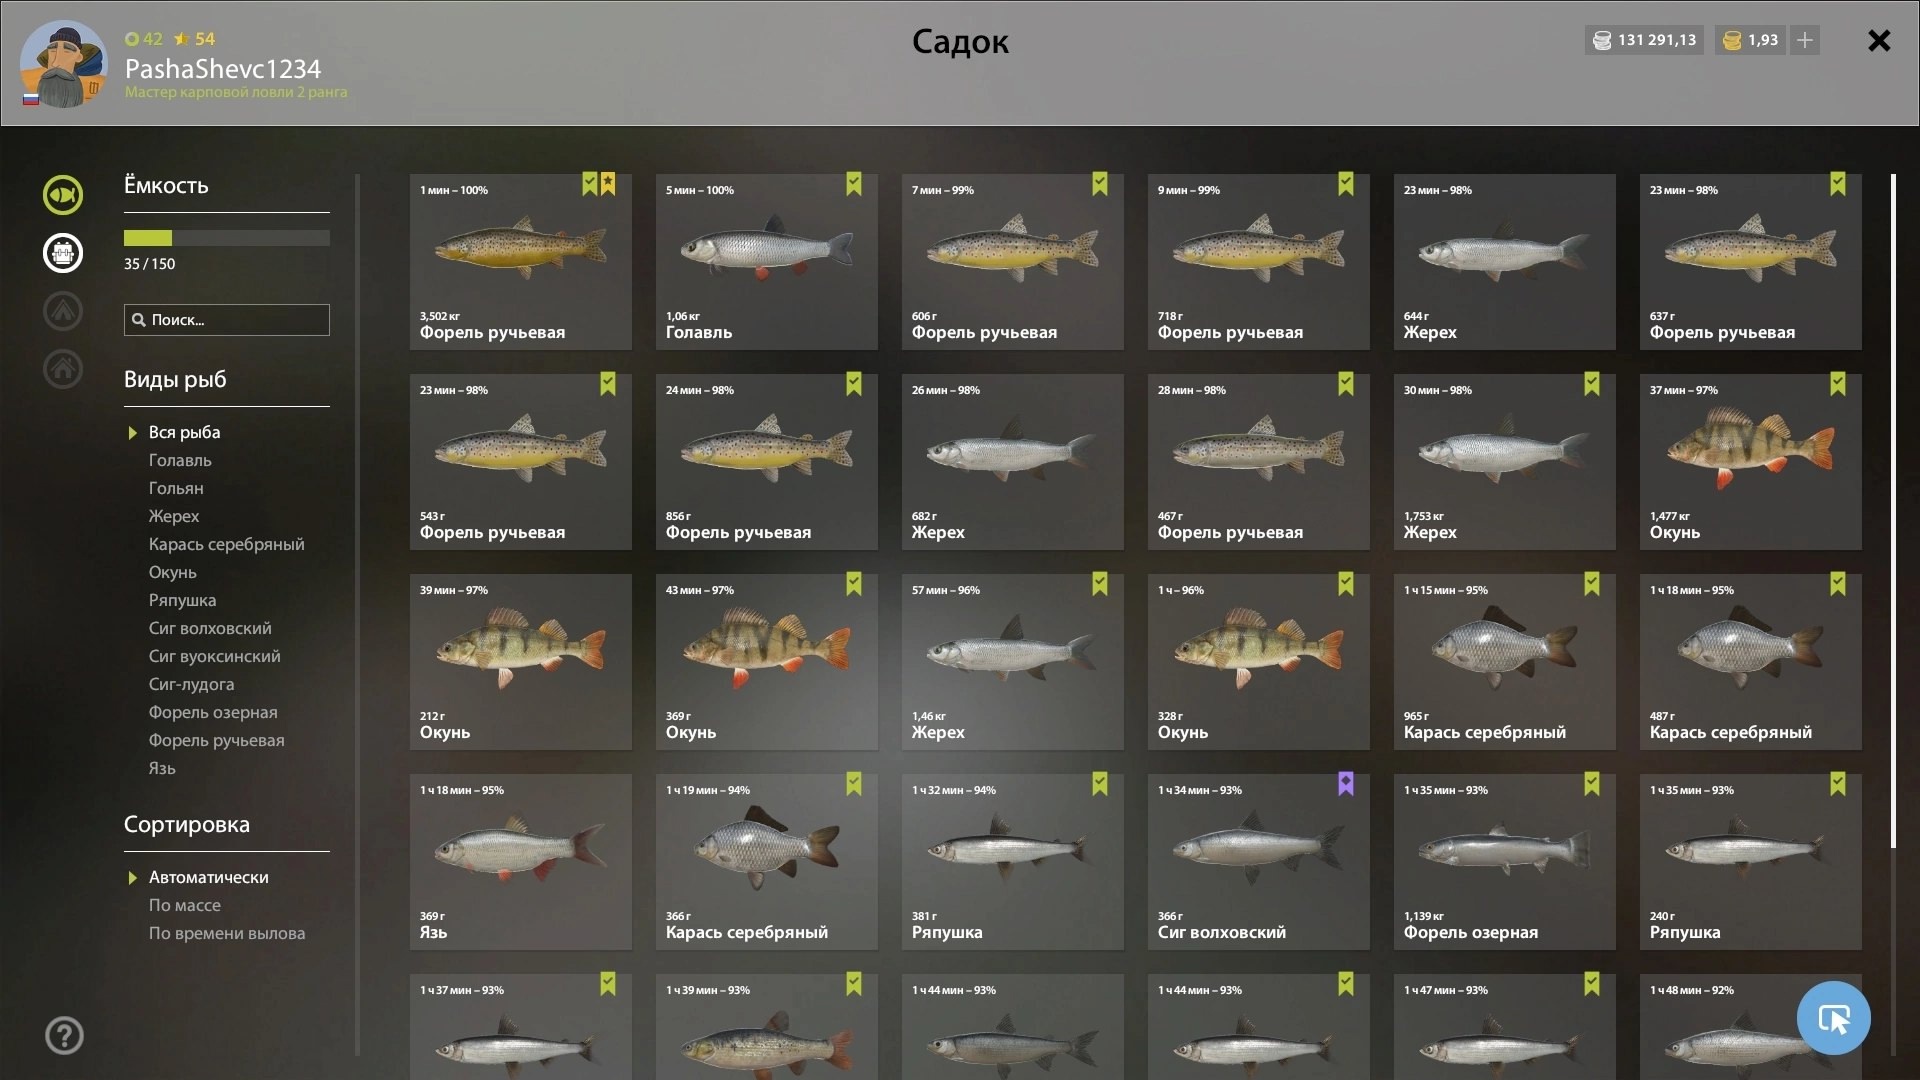Select the 3,502 кг Форель ручьевая card
The width and height of the screenshot is (1920, 1080).
[x=520, y=262]
